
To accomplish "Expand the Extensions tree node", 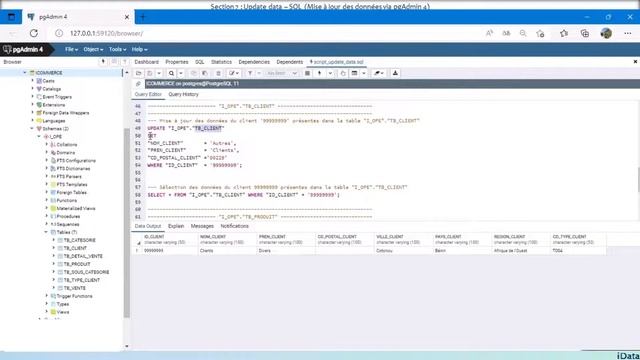I will tap(33, 105).
